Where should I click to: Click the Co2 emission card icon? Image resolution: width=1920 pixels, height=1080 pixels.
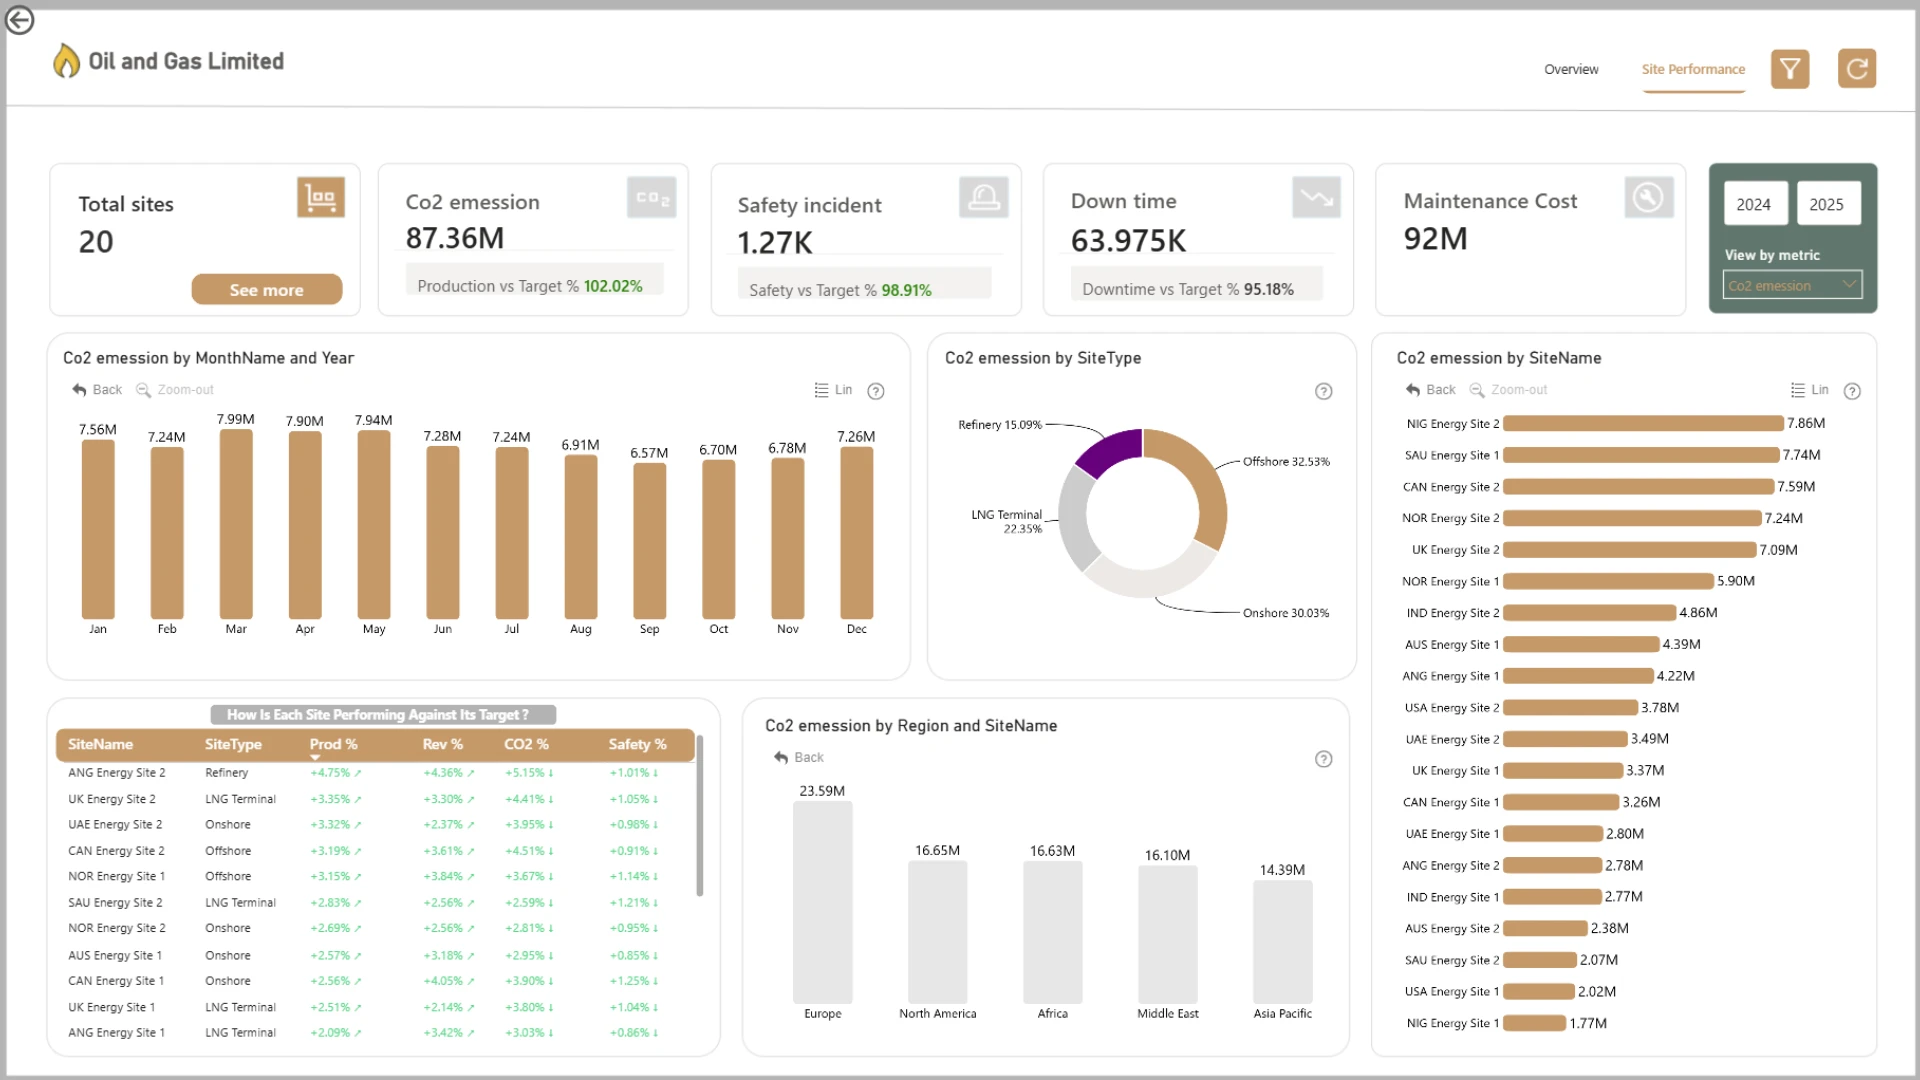[x=652, y=198]
